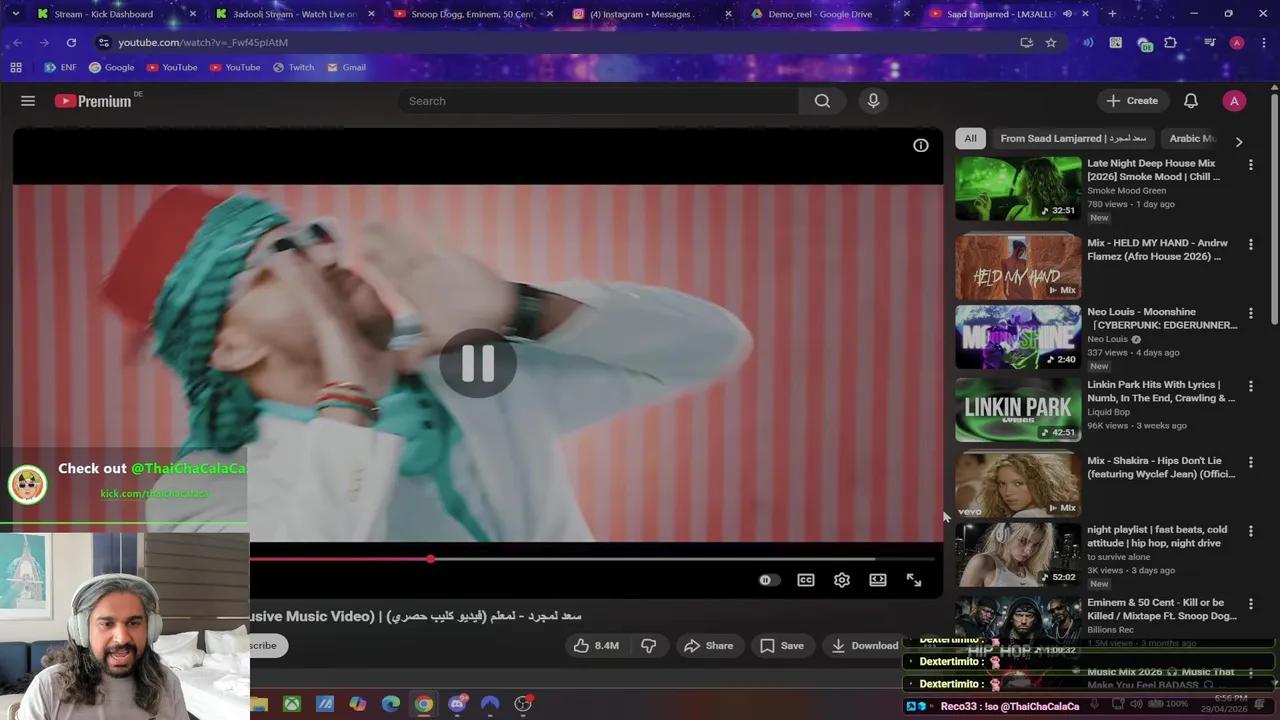
Task: Open the Chrome extensions puzzle icon
Action: (x=1171, y=42)
